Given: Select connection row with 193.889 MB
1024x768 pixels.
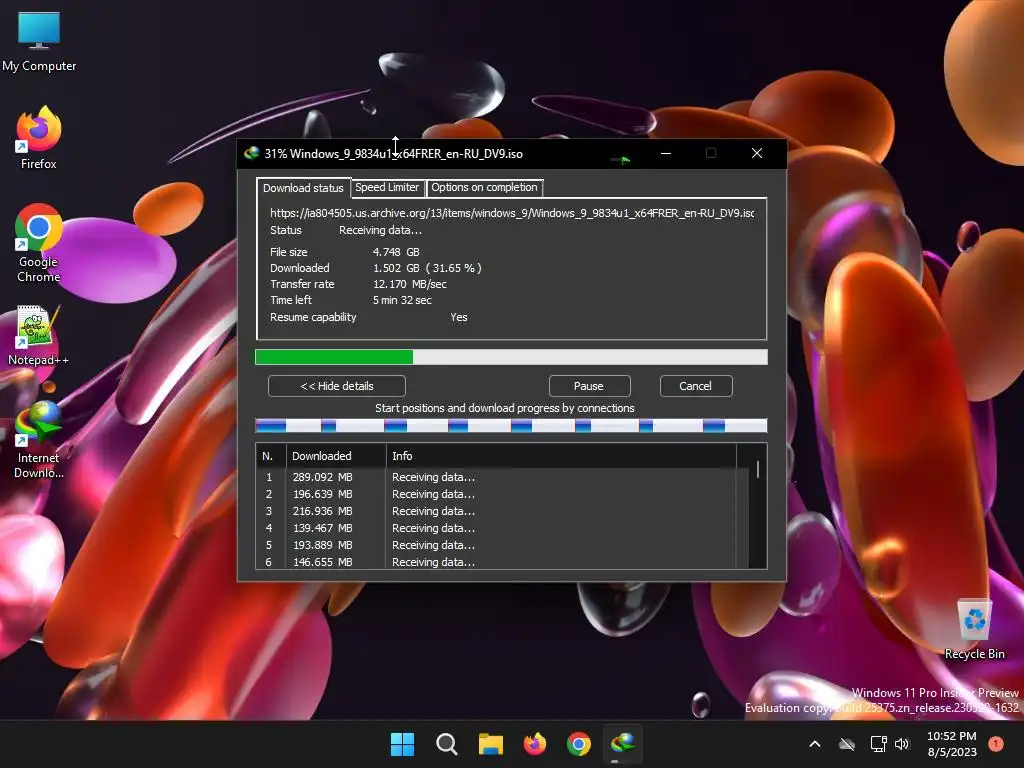Looking at the screenshot, I should (496, 545).
